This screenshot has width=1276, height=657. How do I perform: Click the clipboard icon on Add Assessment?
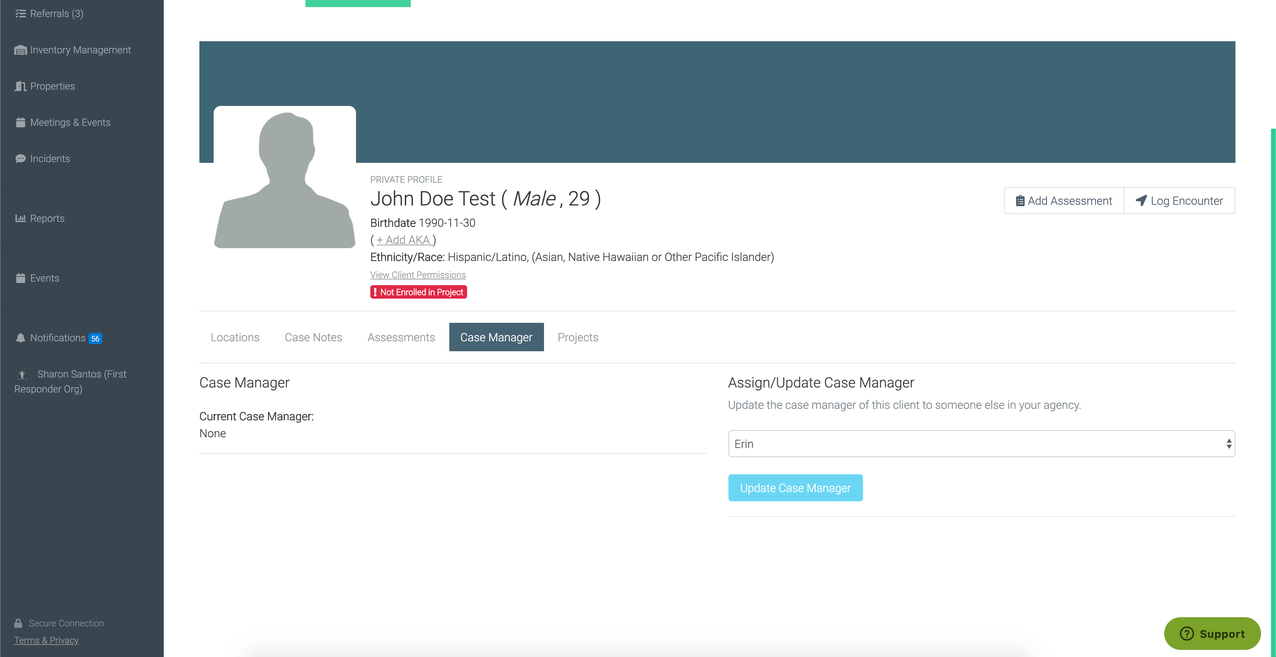pyautogui.click(x=1020, y=201)
